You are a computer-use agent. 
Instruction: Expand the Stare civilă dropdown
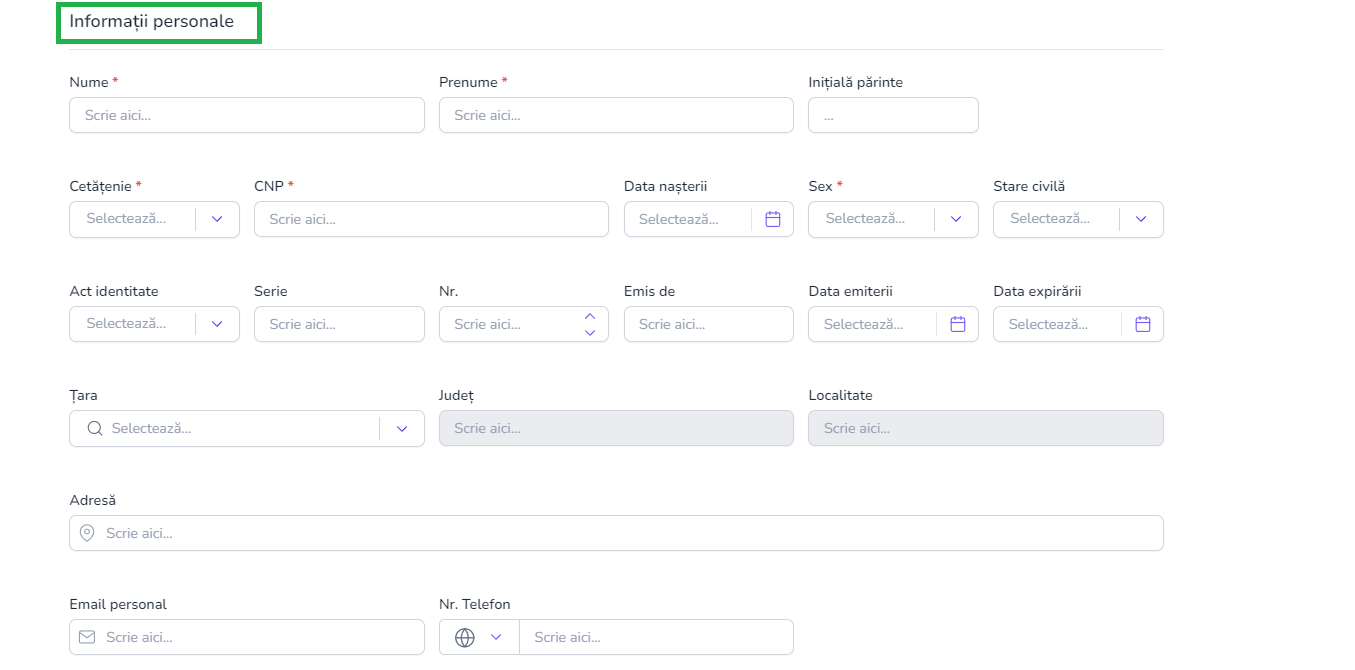point(1141,219)
